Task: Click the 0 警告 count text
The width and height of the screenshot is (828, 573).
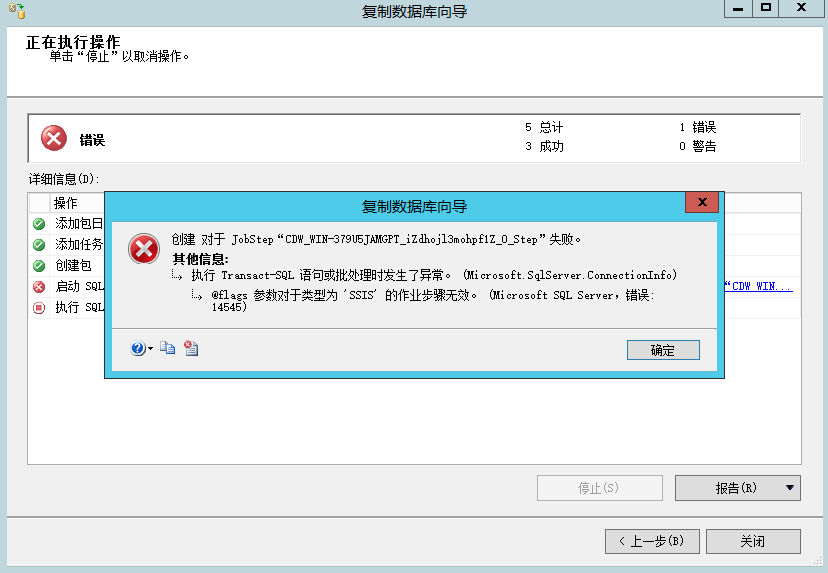Action: click(x=698, y=146)
